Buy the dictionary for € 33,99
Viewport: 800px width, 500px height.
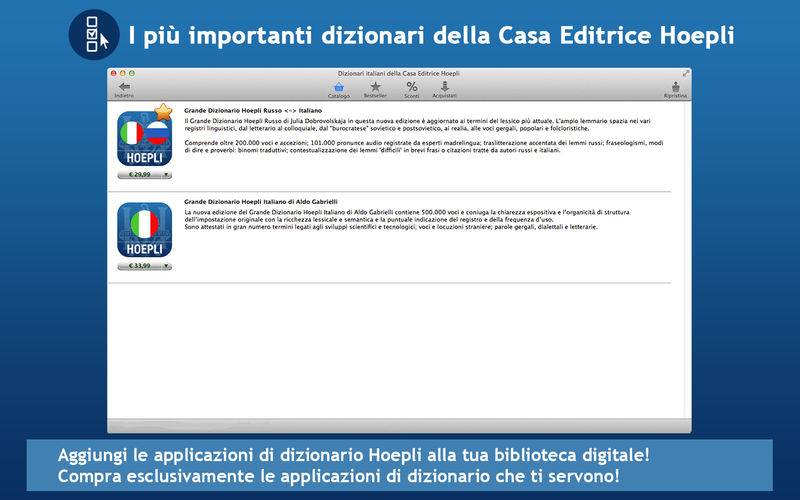click(140, 266)
